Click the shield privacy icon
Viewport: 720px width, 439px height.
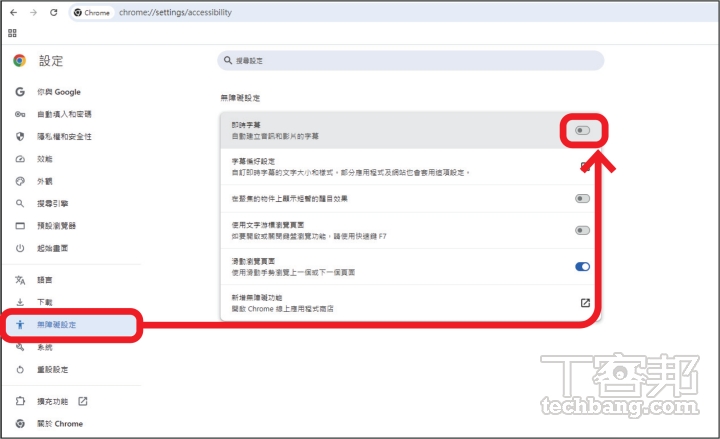pos(20,136)
